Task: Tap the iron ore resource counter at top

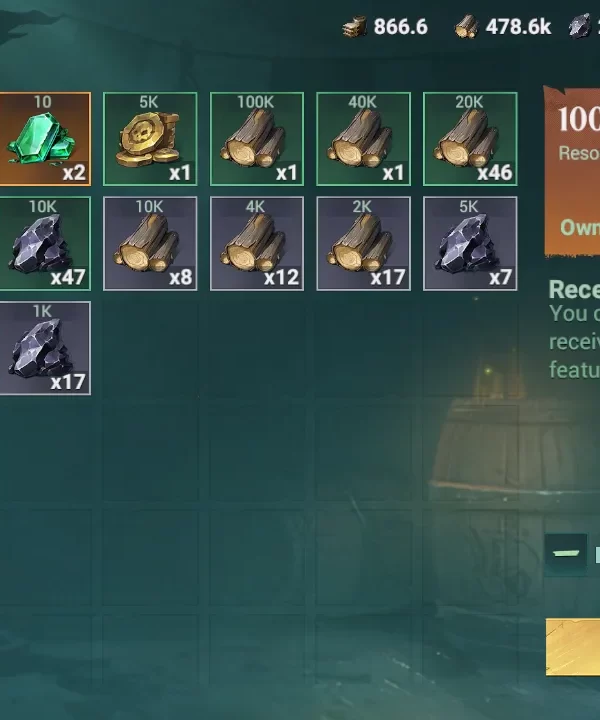Action: [x=584, y=26]
